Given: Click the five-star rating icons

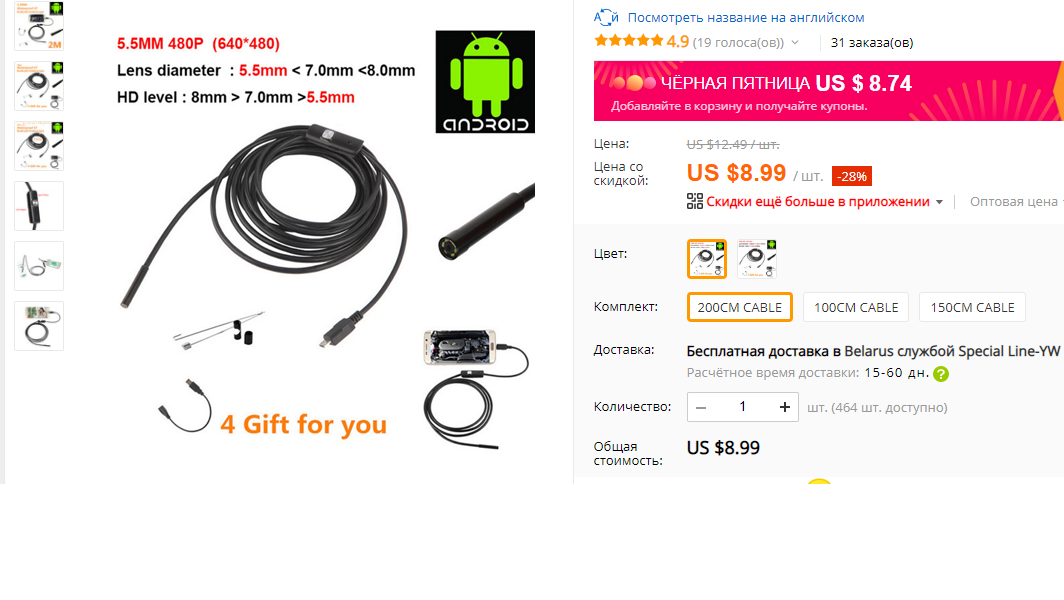Looking at the screenshot, I should (628, 41).
